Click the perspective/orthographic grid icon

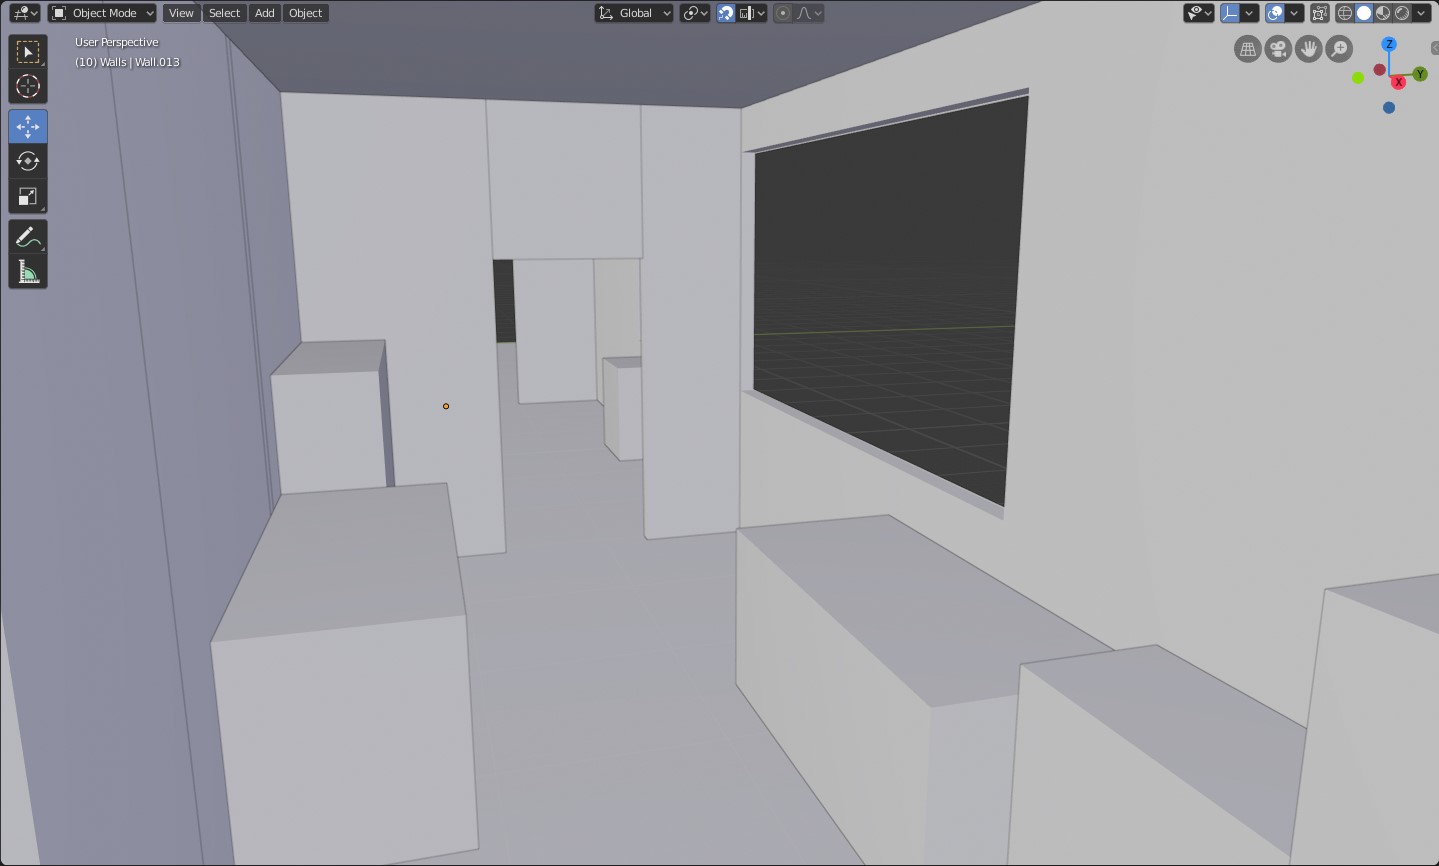(x=1247, y=49)
